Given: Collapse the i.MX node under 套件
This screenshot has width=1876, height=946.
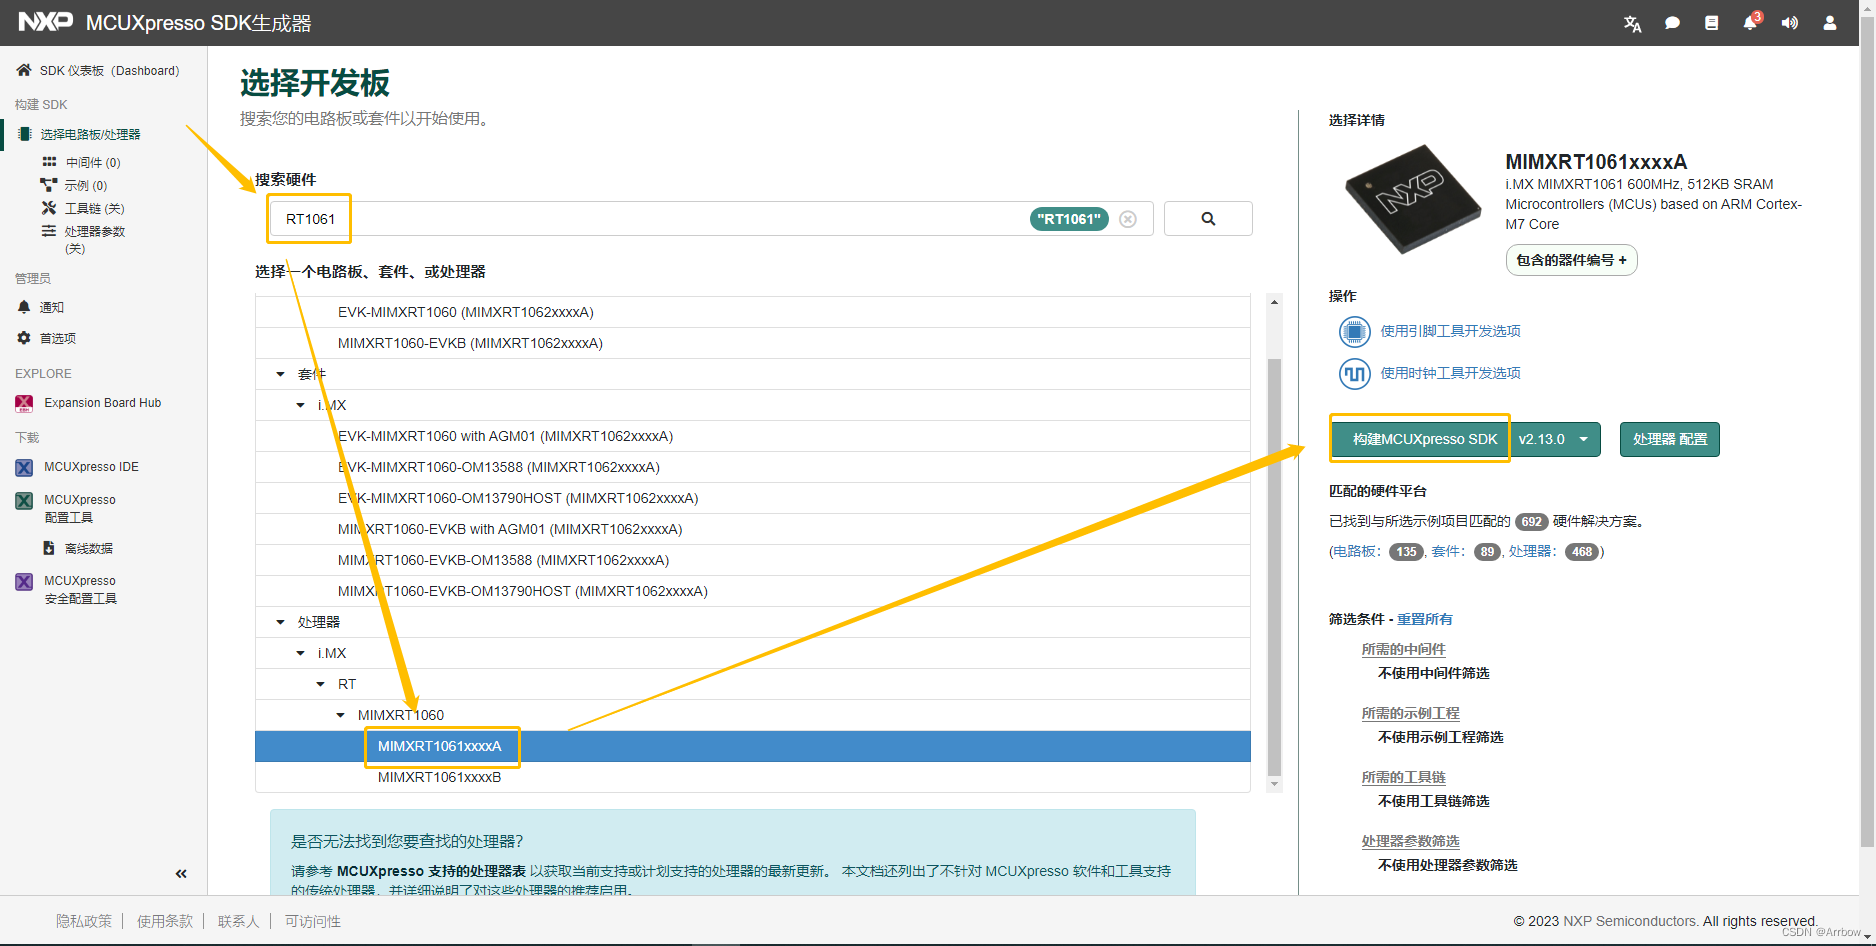Looking at the screenshot, I should (x=301, y=405).
